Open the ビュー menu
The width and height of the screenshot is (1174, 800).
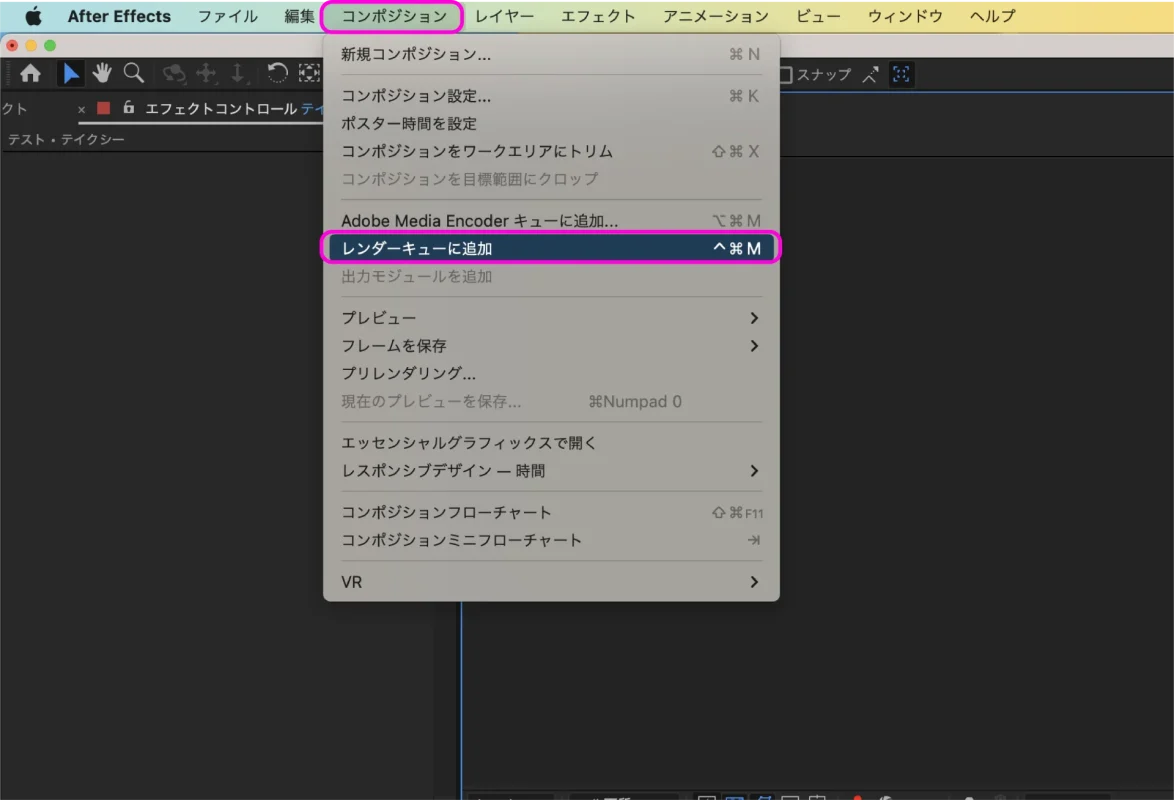[x=818, y=16]
